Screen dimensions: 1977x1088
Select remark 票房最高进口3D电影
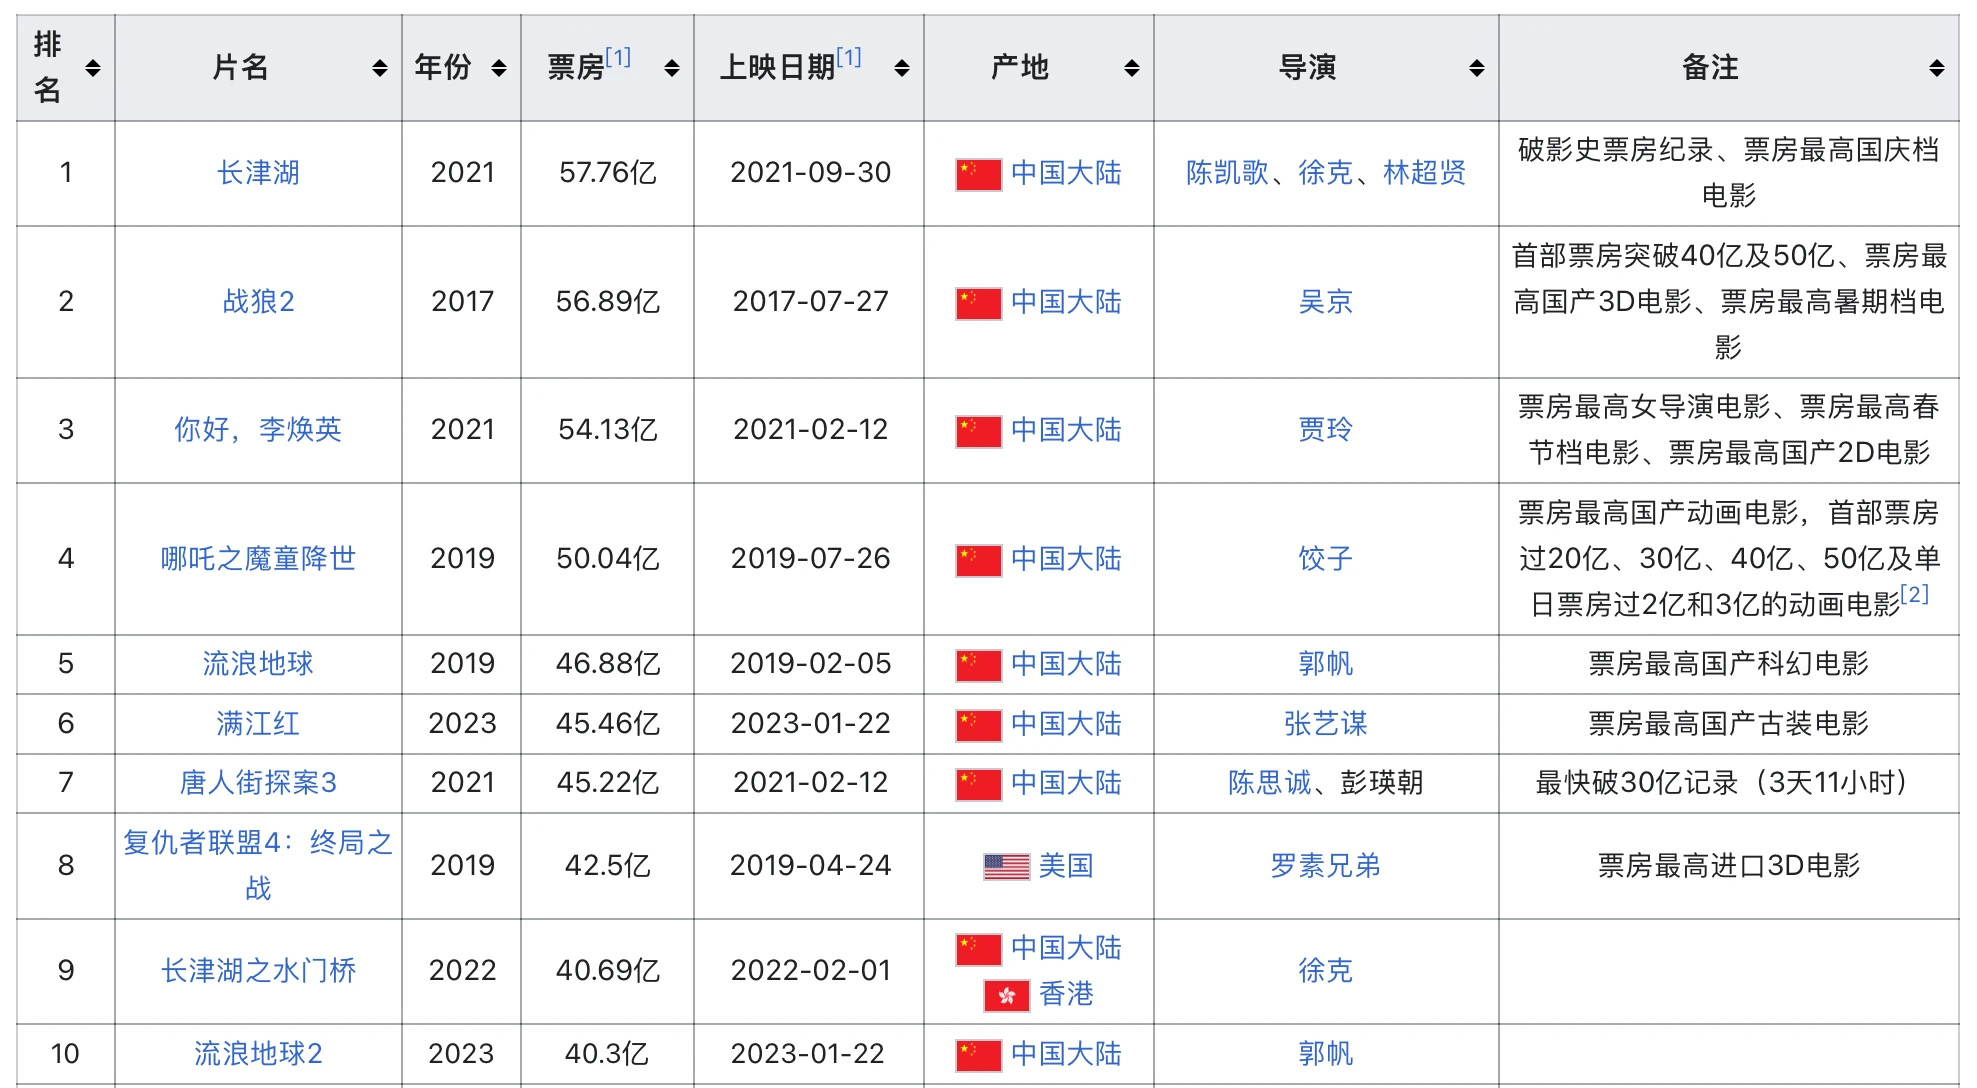1729,865
